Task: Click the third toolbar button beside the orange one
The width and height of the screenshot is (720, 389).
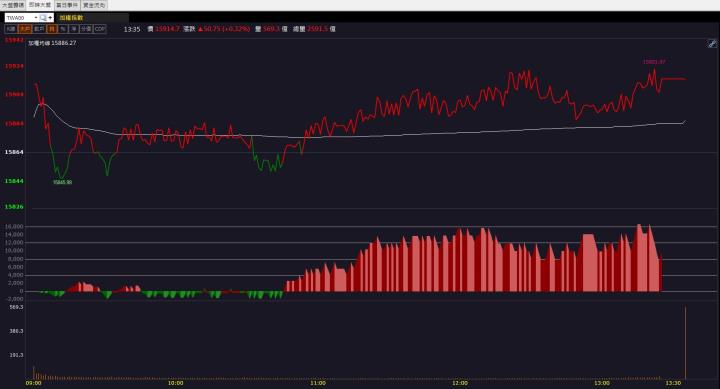Action: pos(39,28)
